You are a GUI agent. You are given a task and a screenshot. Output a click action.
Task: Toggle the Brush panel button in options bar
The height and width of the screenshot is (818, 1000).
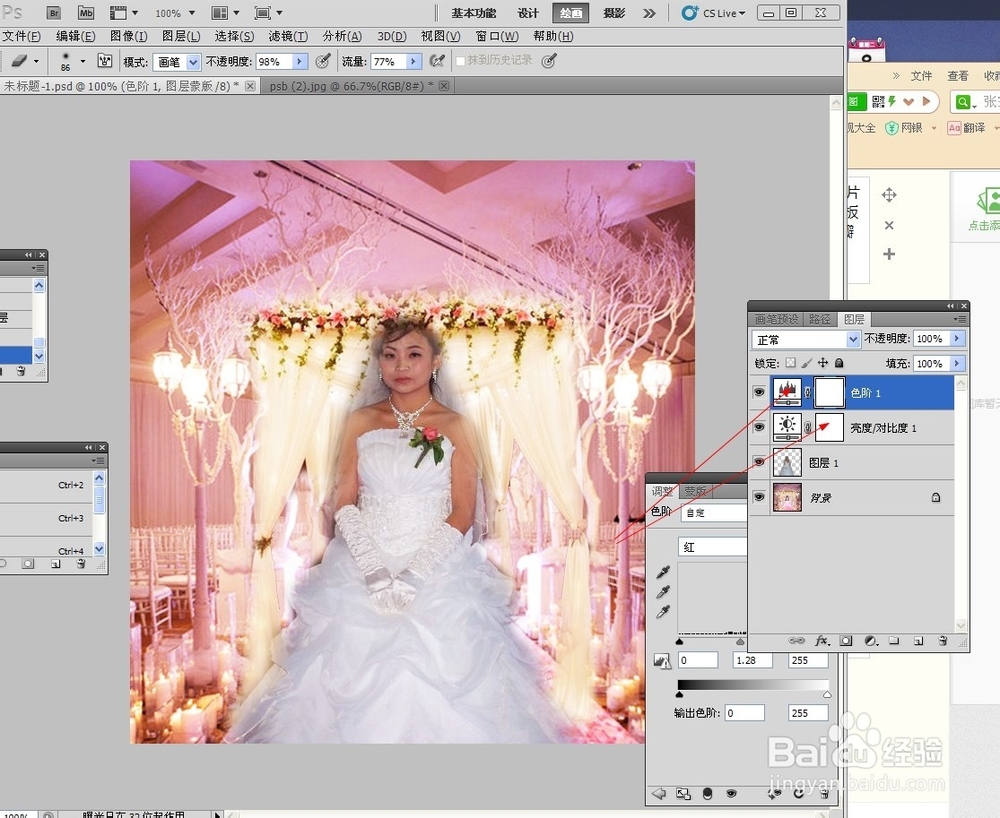105,61
